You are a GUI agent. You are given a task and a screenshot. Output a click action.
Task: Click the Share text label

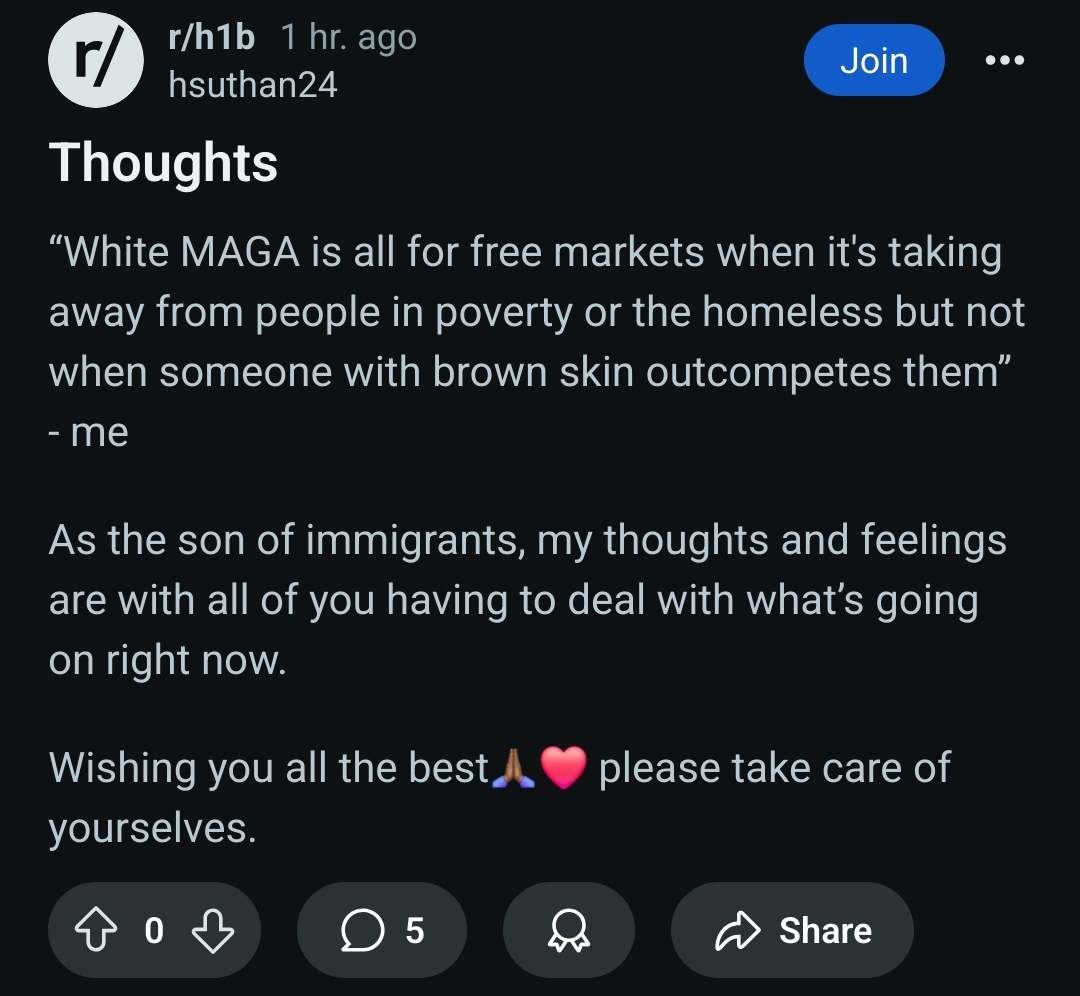[x=825, y=931]
